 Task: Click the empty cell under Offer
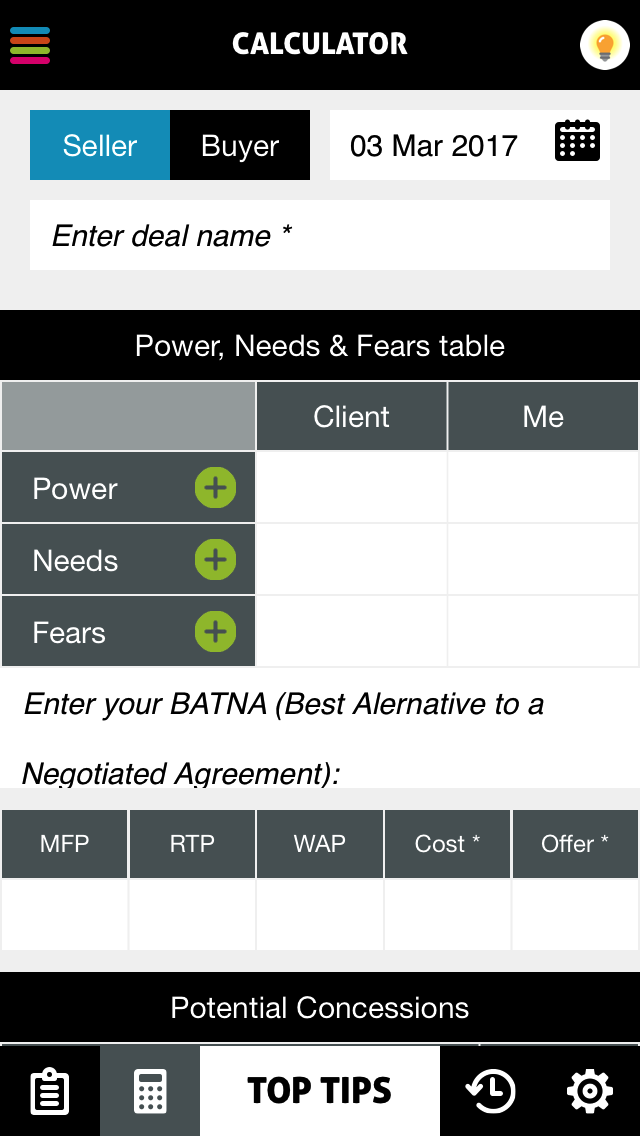[x=575, y=914]
